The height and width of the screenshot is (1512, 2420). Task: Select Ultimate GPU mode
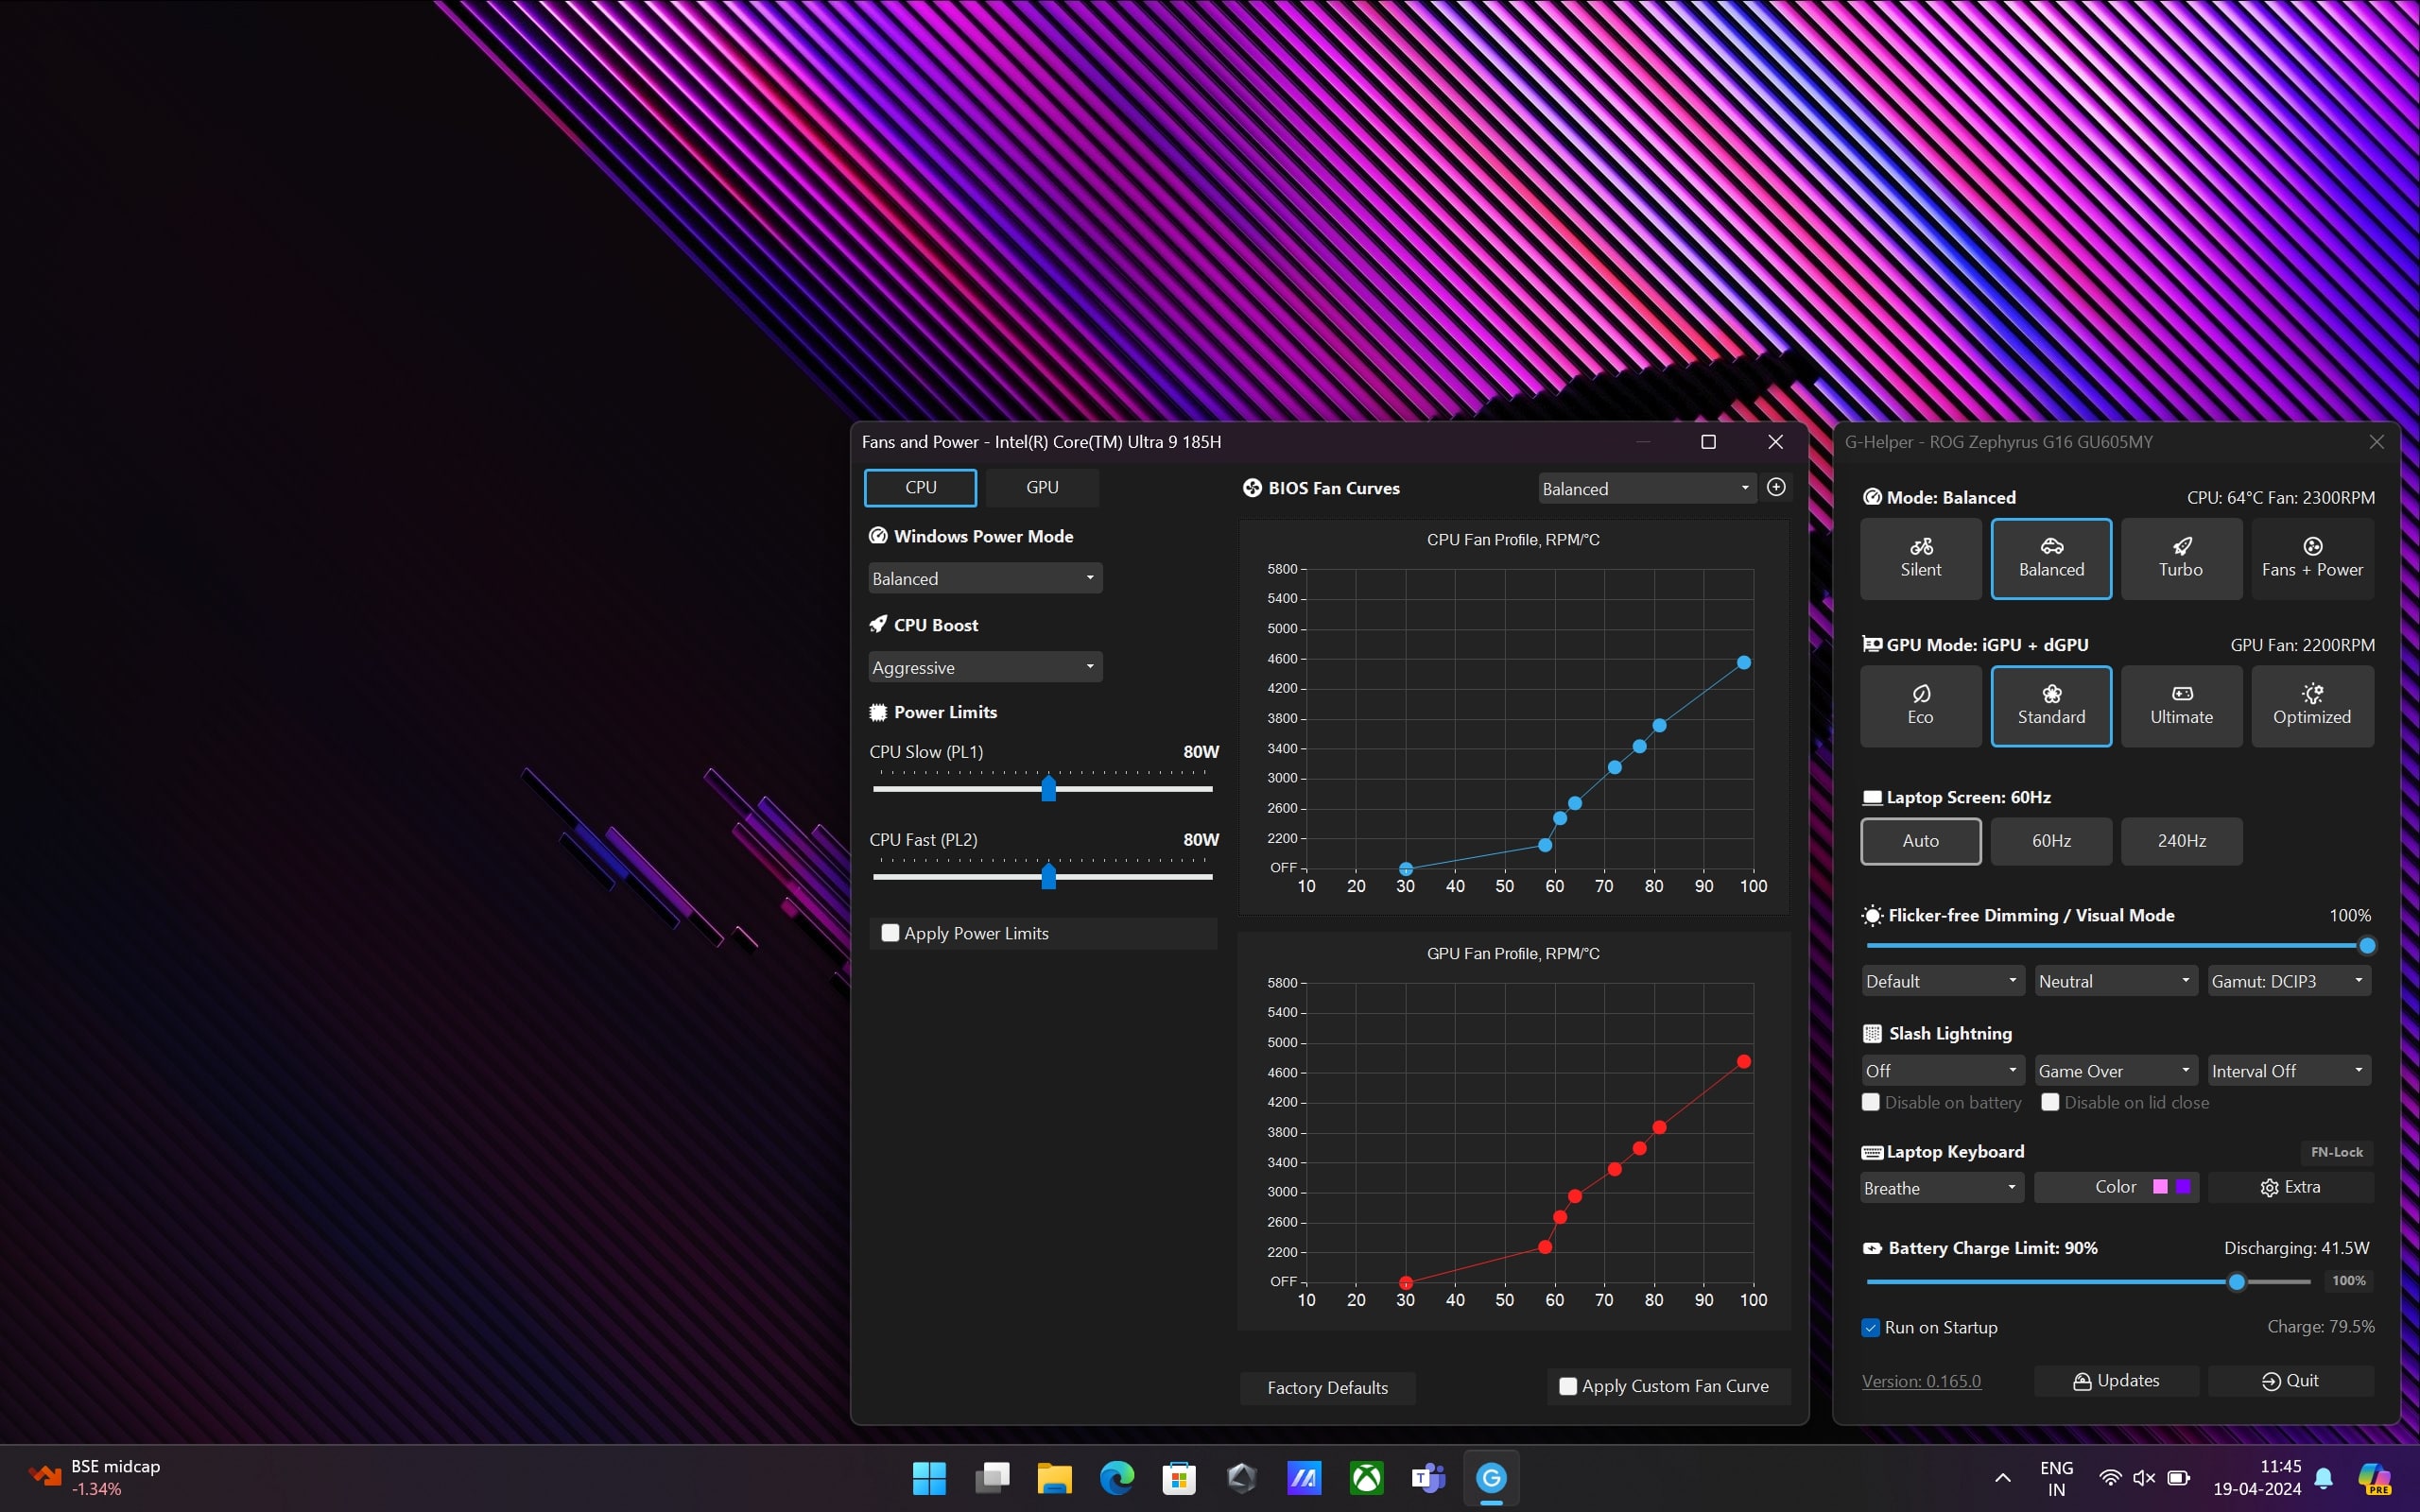tap(2181, 706)
